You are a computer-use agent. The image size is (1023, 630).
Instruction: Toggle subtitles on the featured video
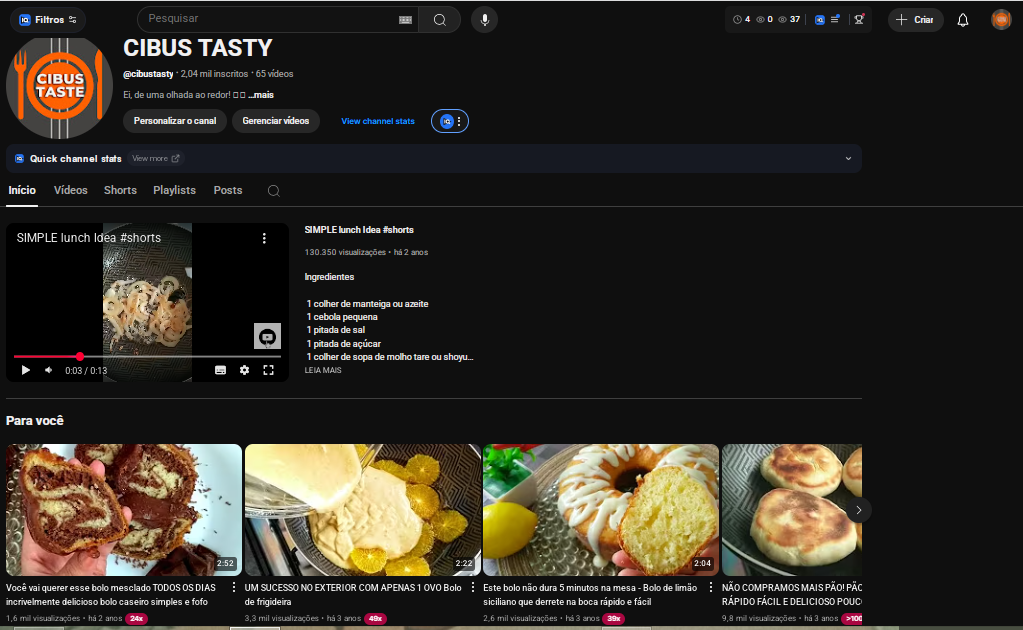pos(220,370)
